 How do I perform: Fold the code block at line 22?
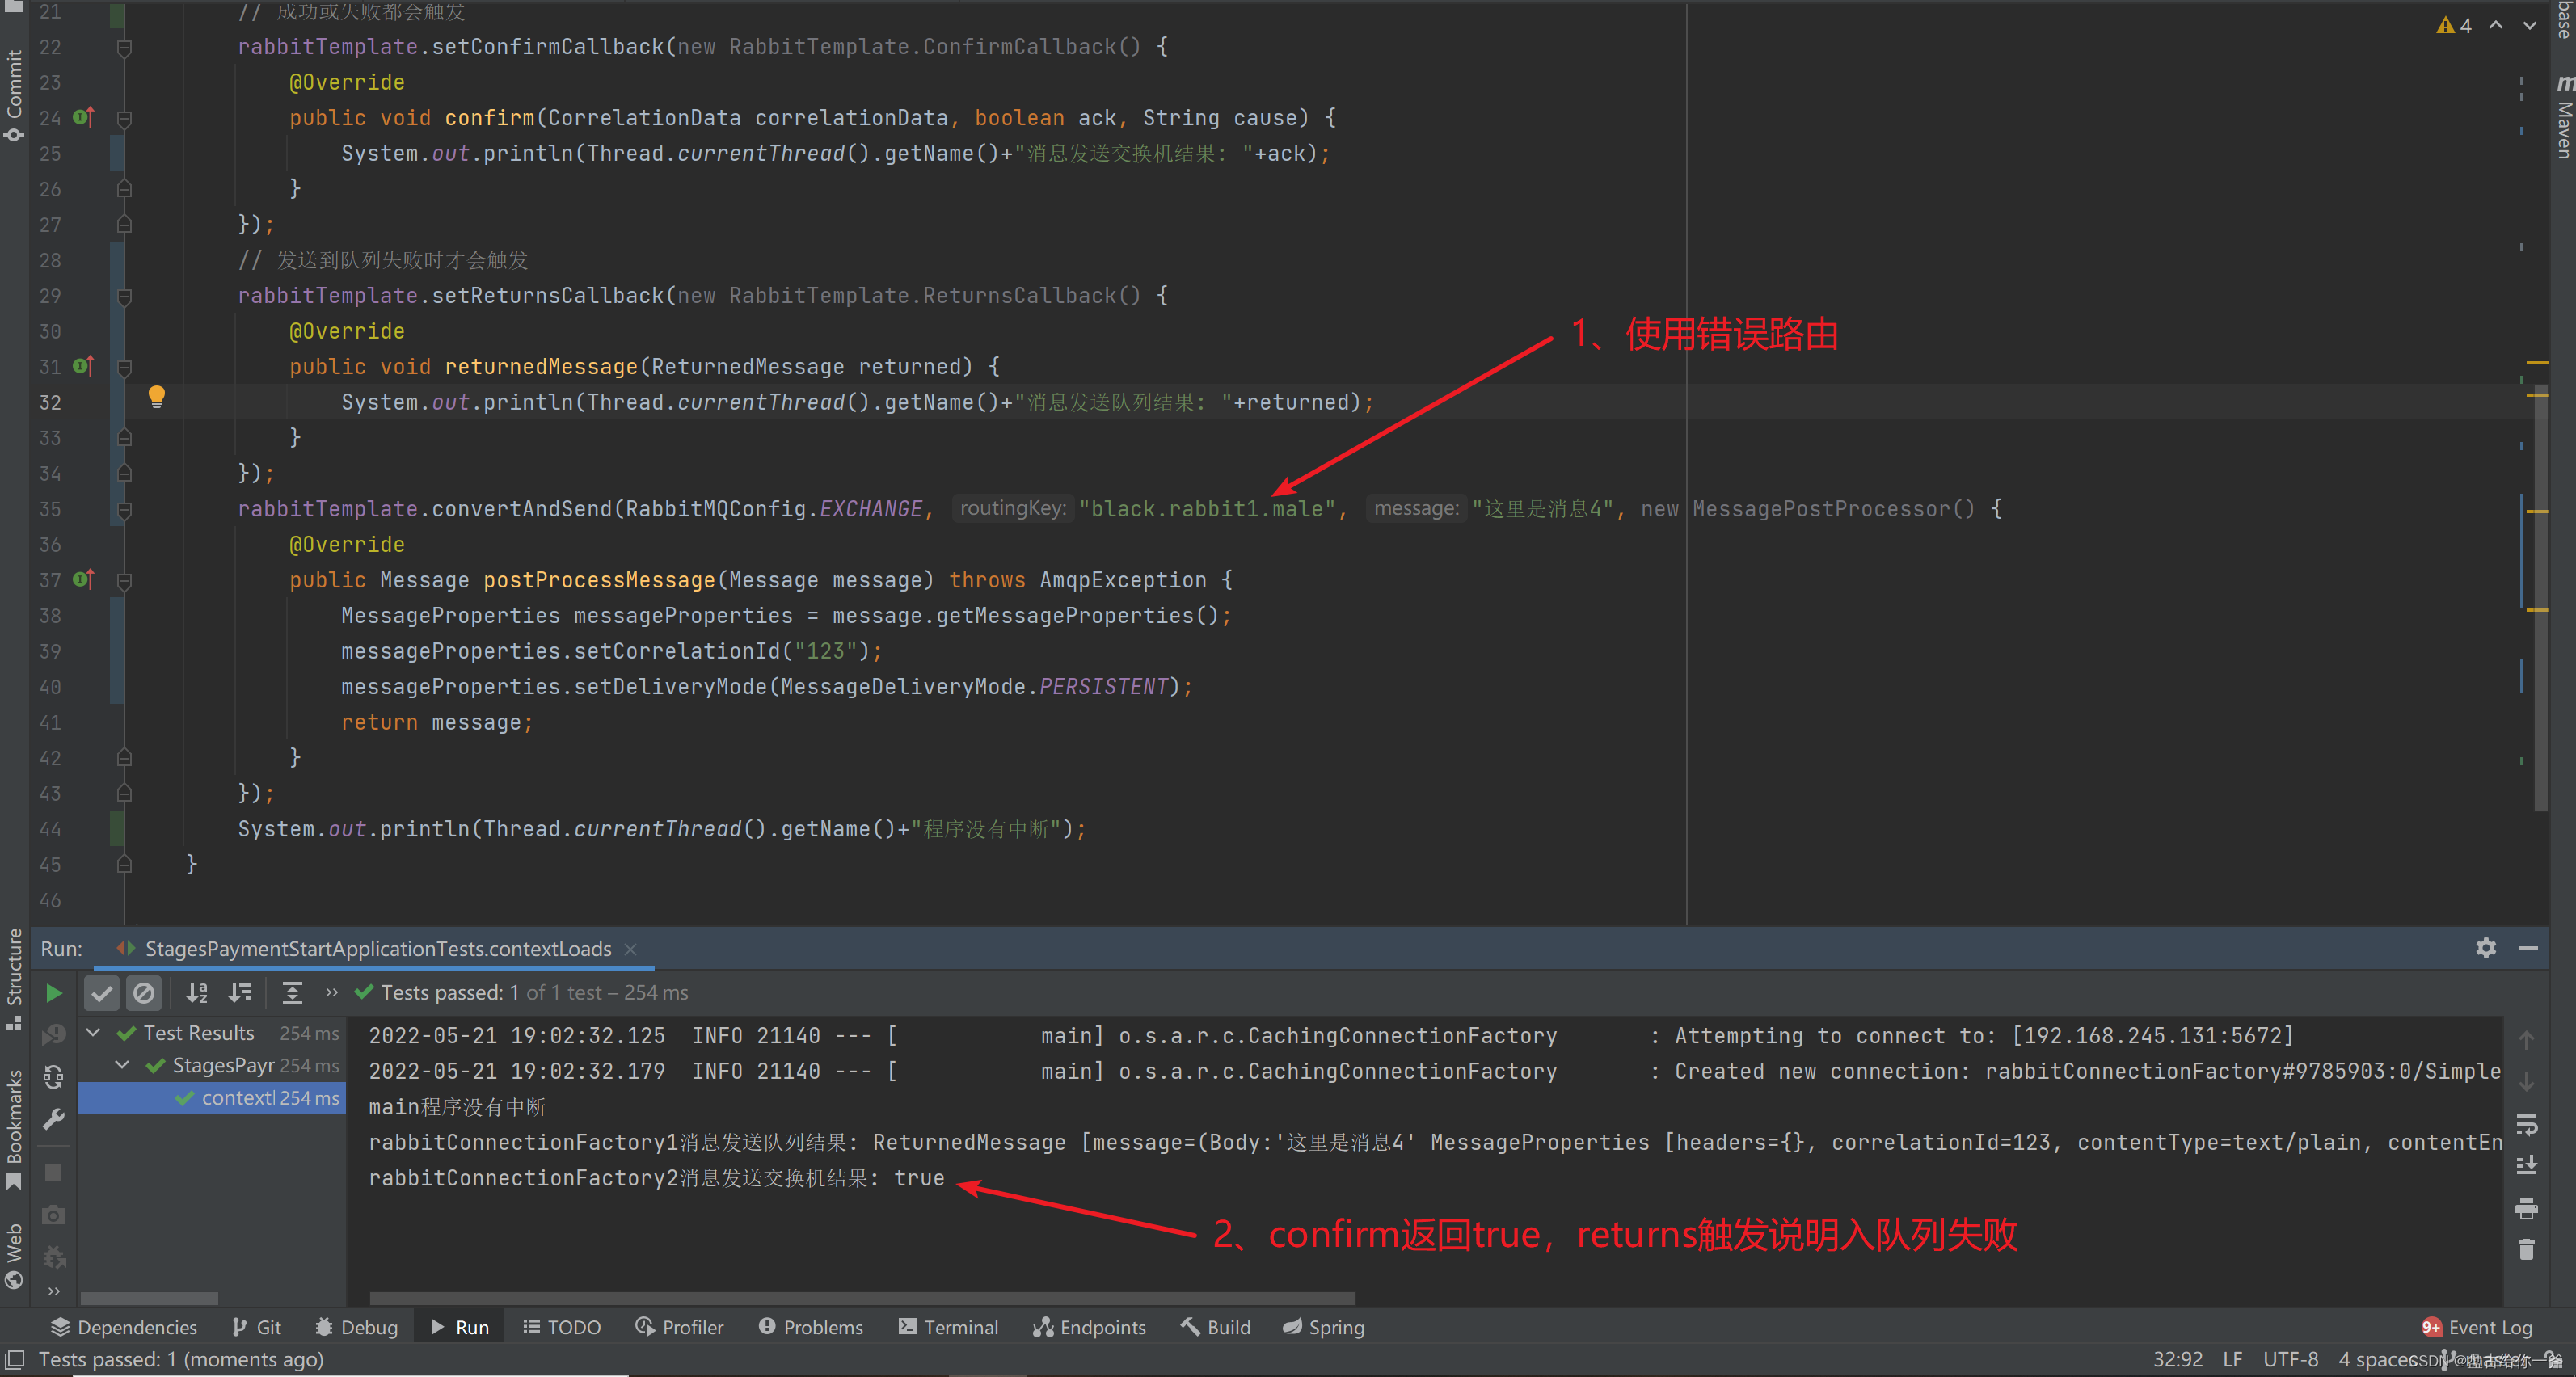[x=124, y=47]
